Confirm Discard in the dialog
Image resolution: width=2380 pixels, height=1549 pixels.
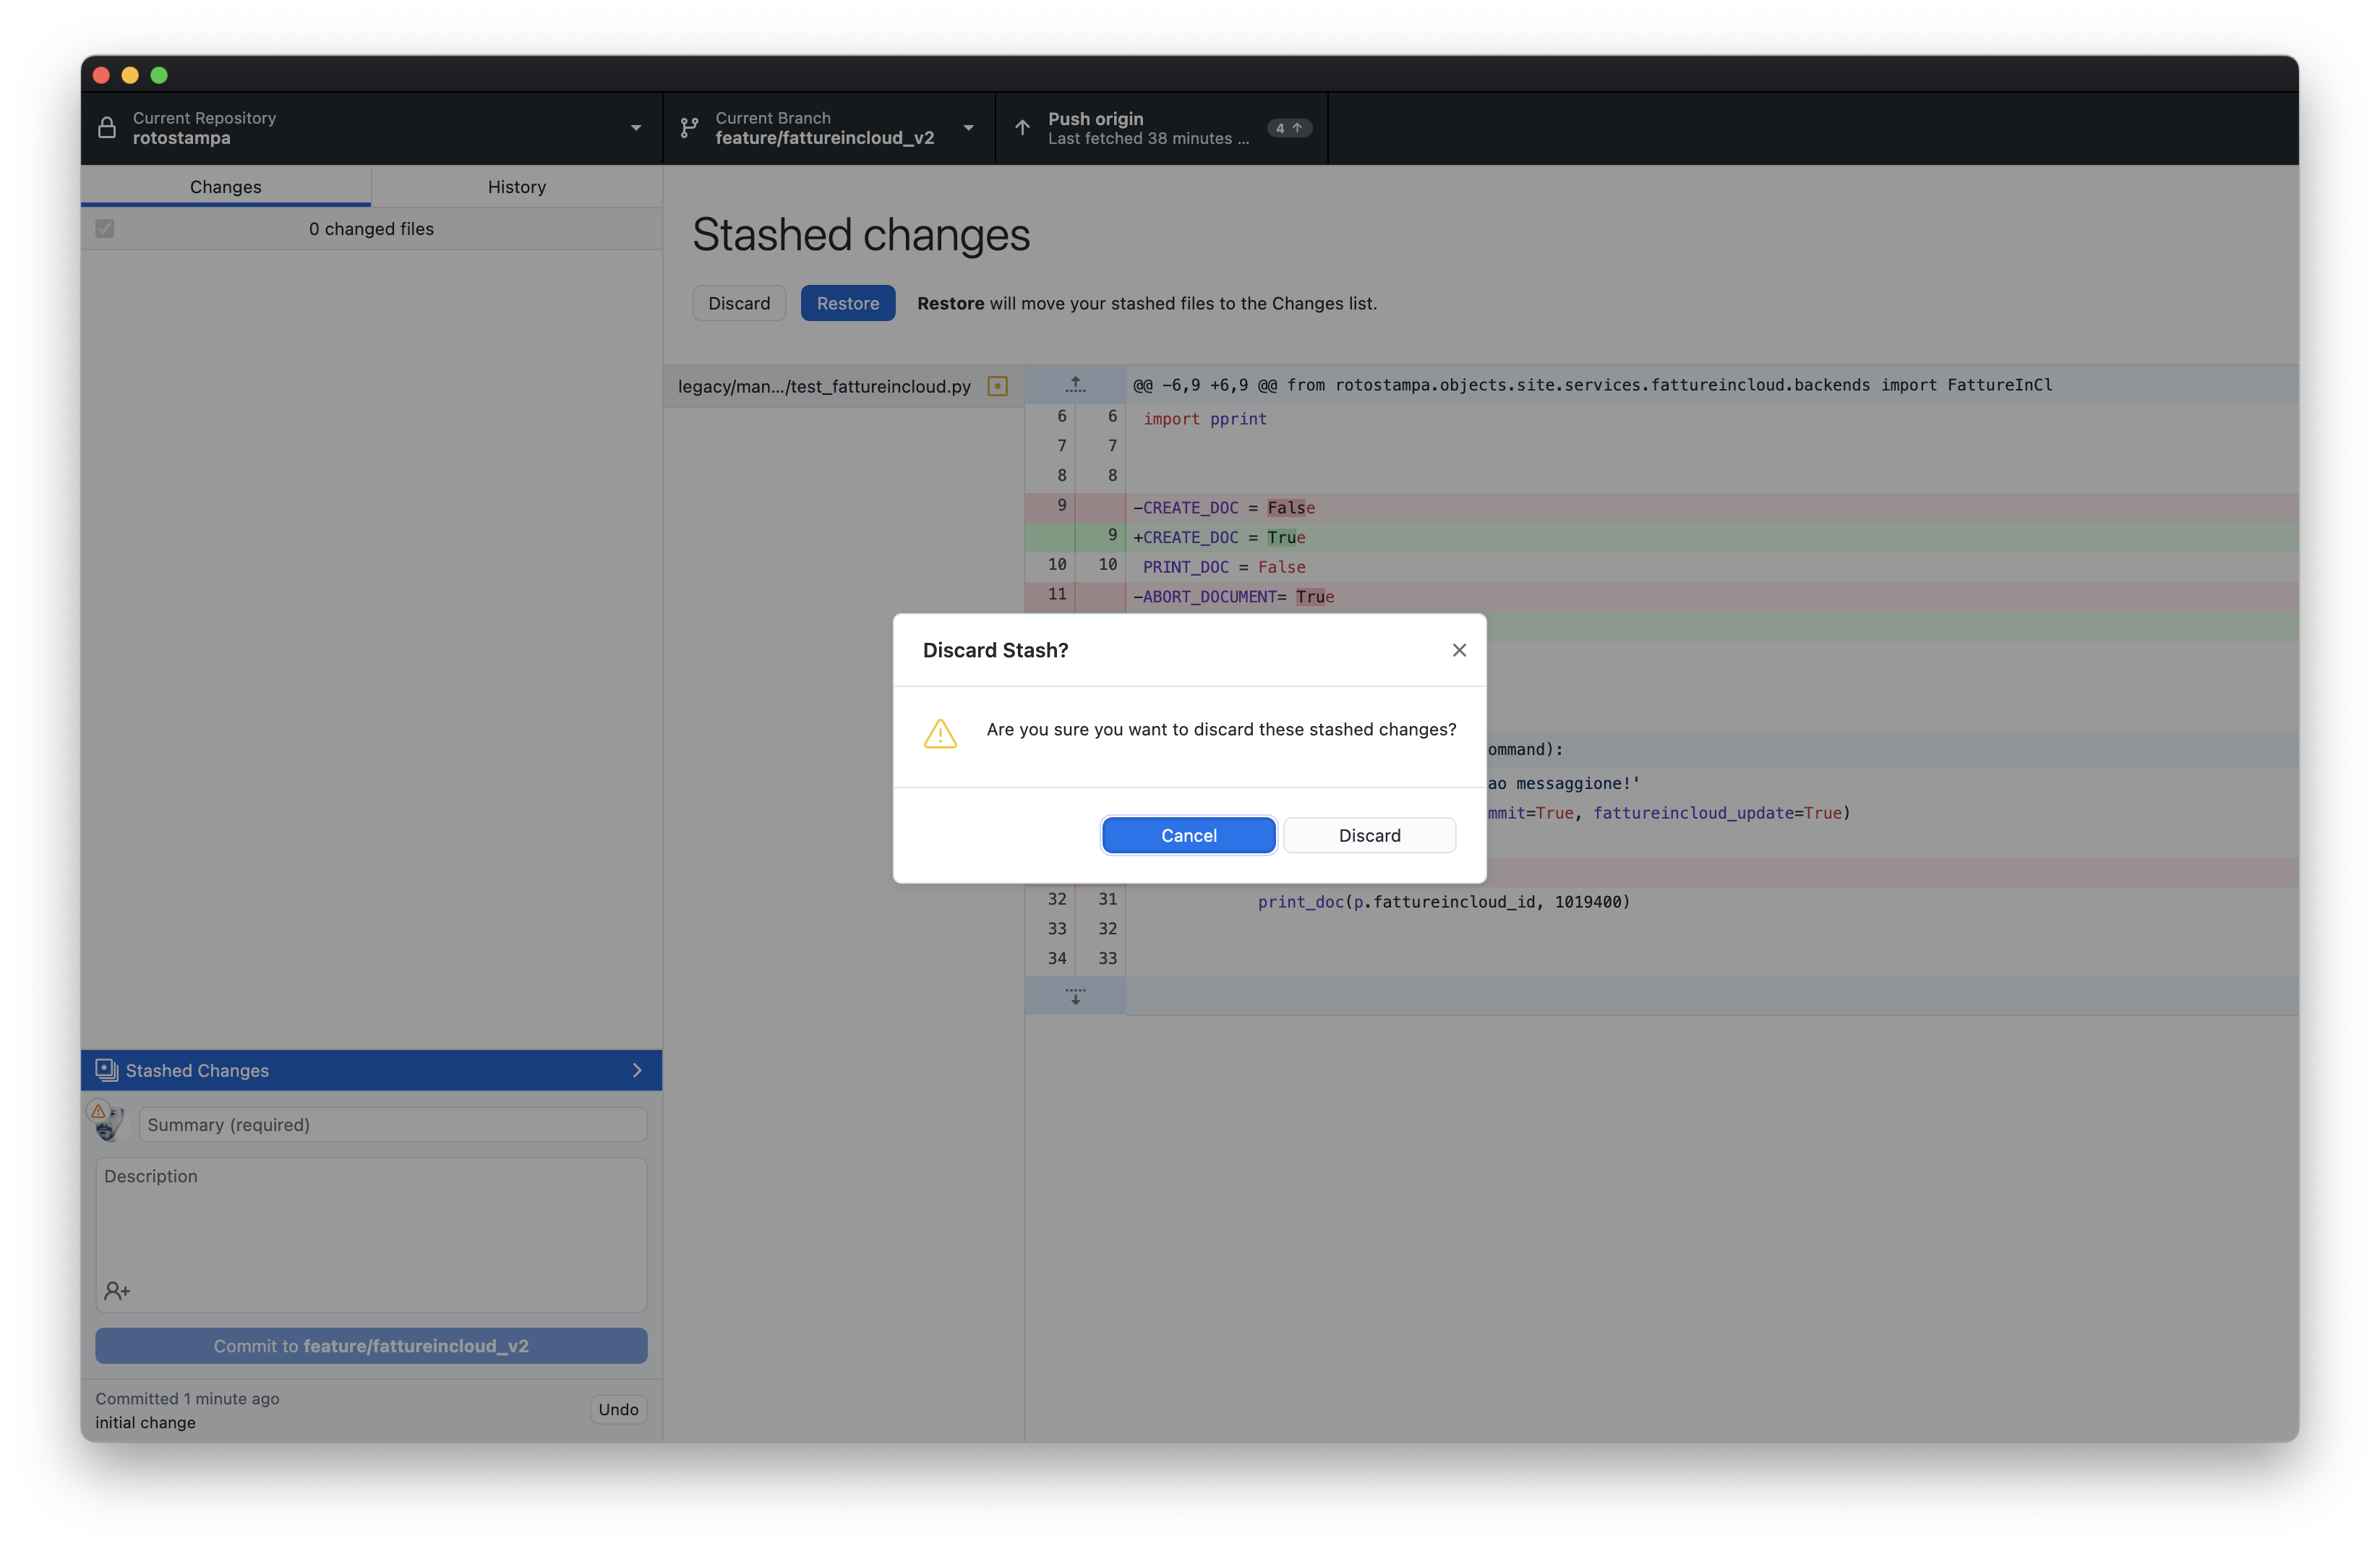tap(1369, 835)
